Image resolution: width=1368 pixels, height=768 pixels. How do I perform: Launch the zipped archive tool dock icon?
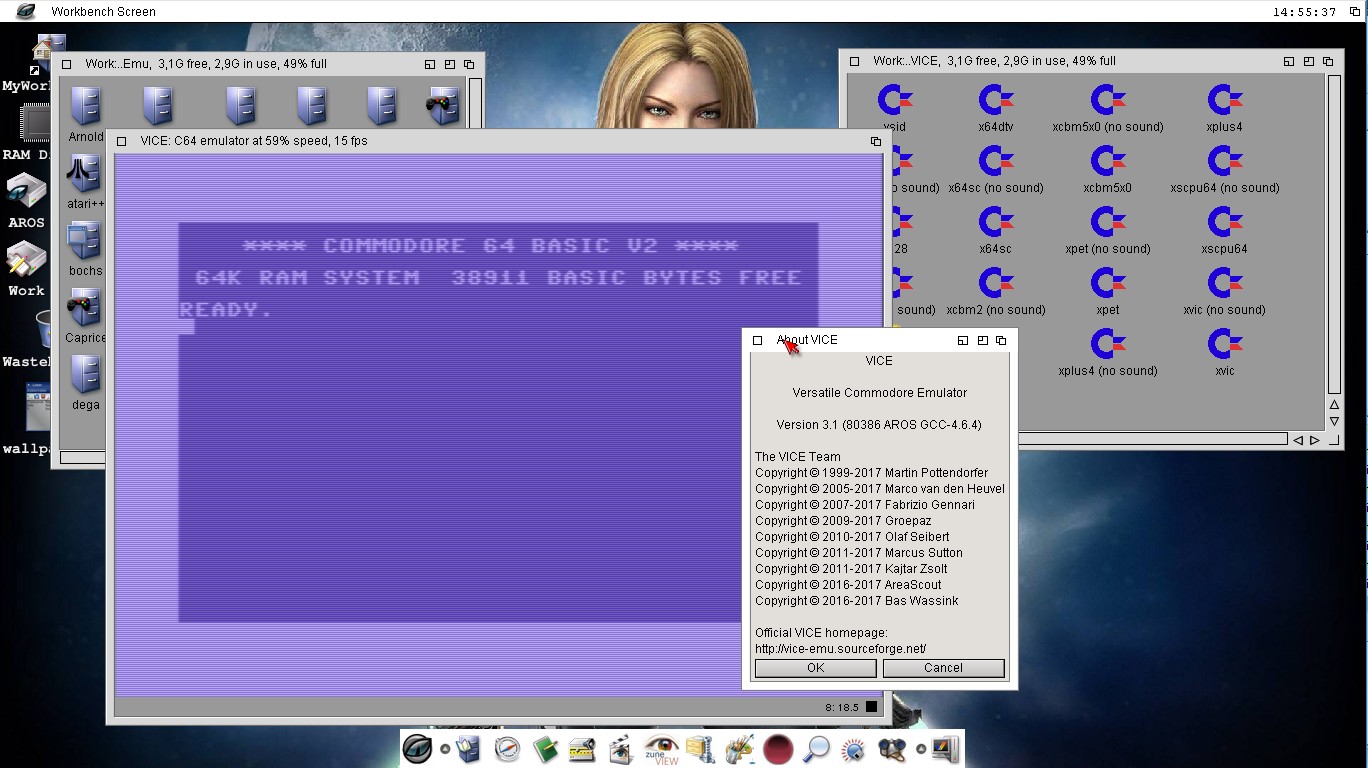coord(700,748)
